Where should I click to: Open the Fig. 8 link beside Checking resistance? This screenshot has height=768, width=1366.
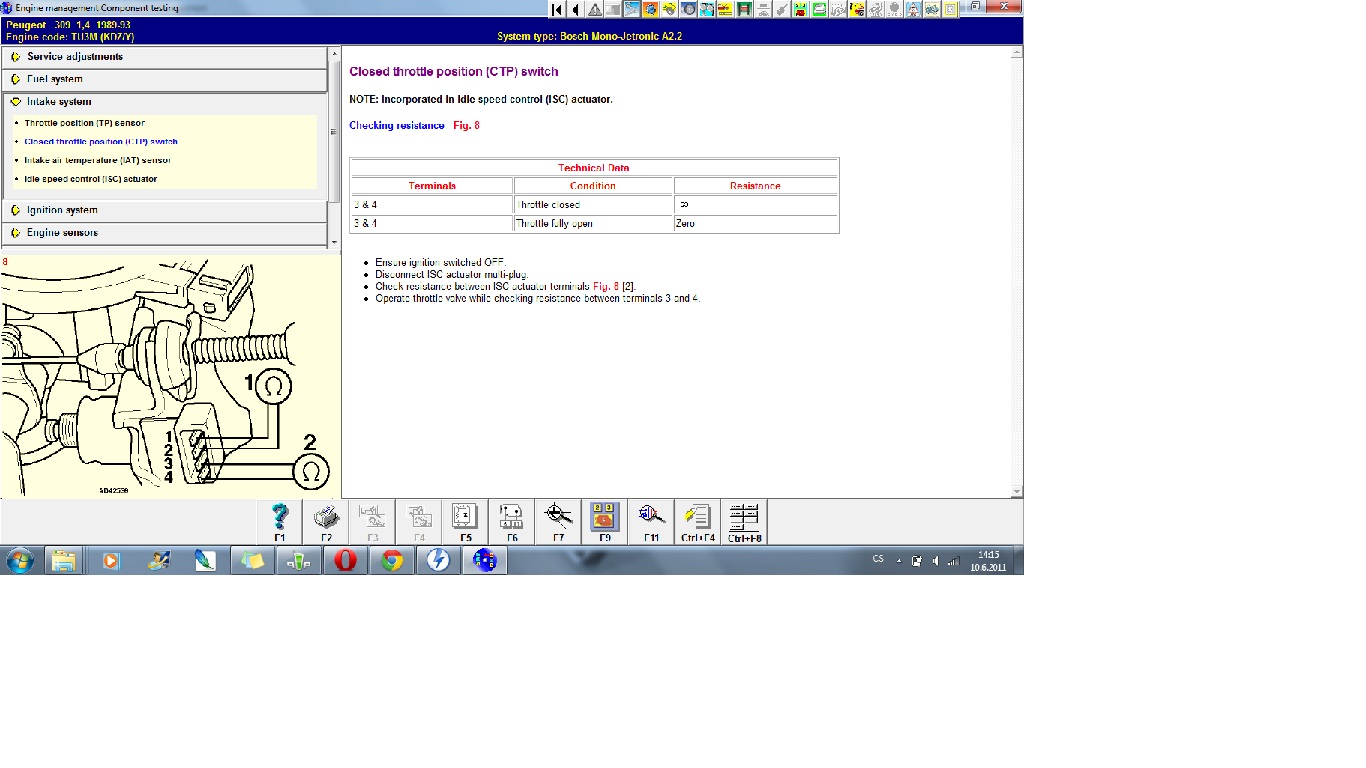coord(466,126)
